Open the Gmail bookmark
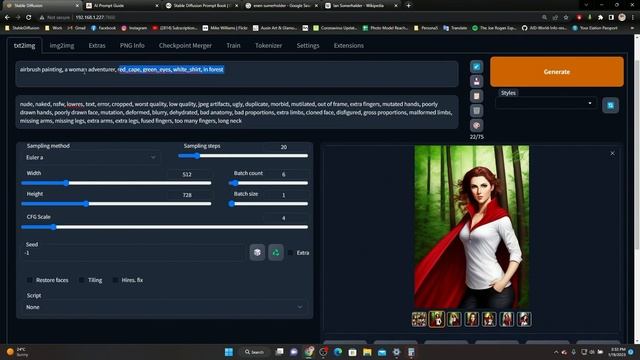 [76, 28]
